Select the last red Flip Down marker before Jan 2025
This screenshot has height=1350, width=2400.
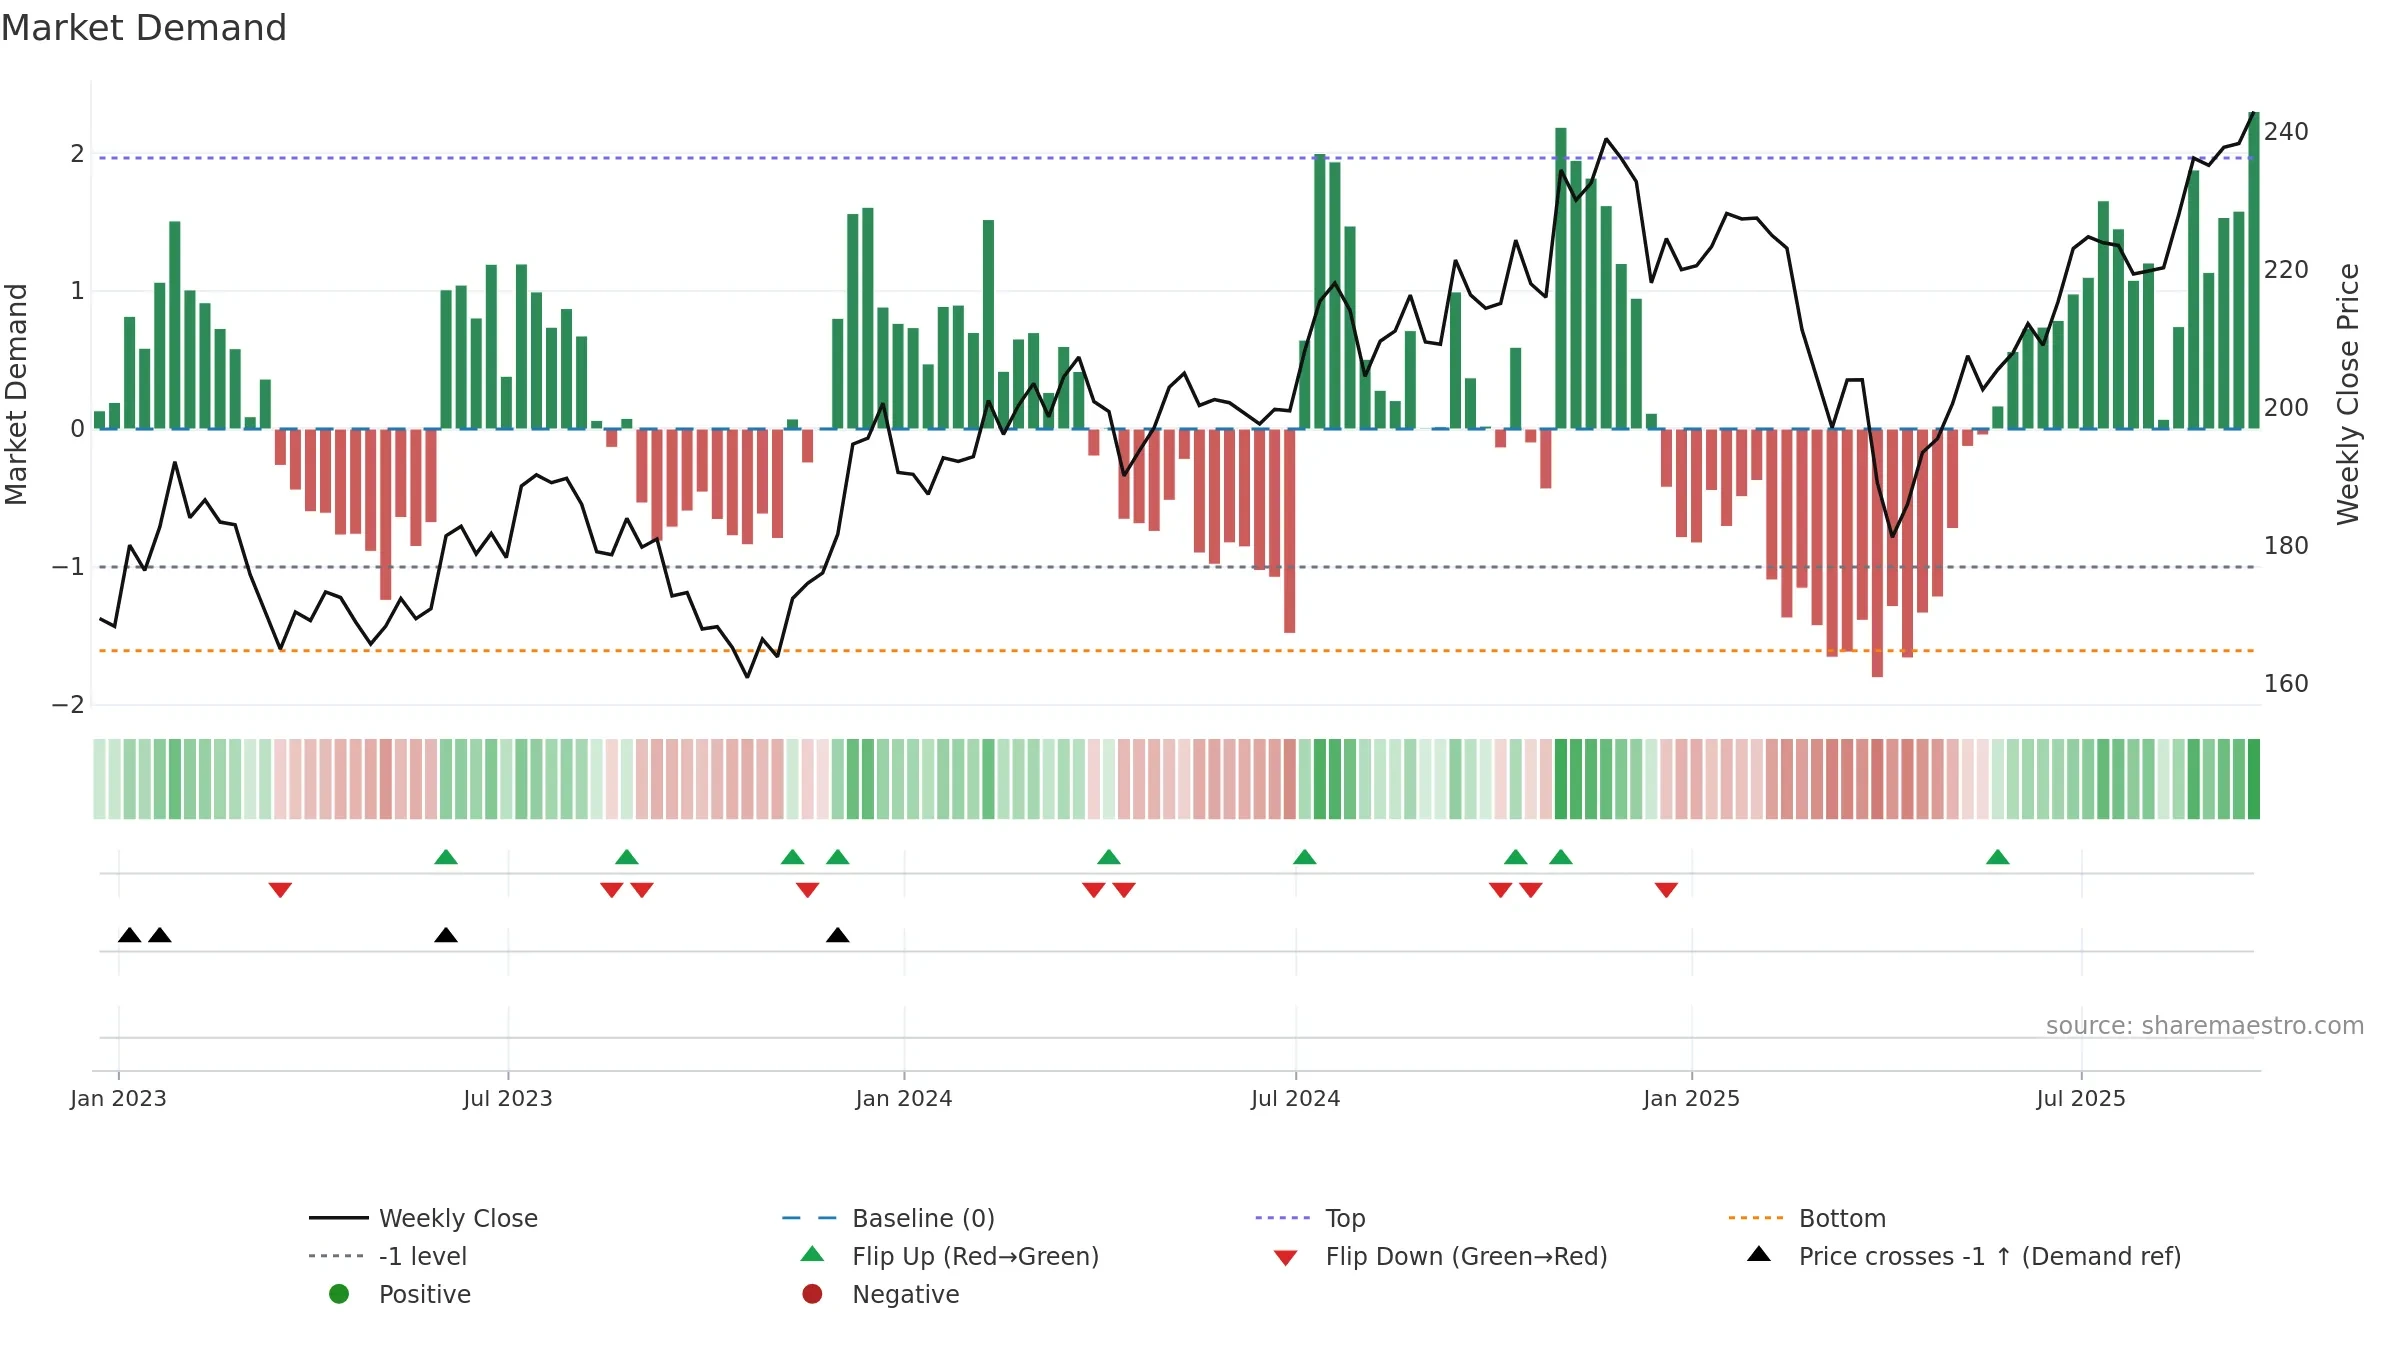(x=1666, y=890)
